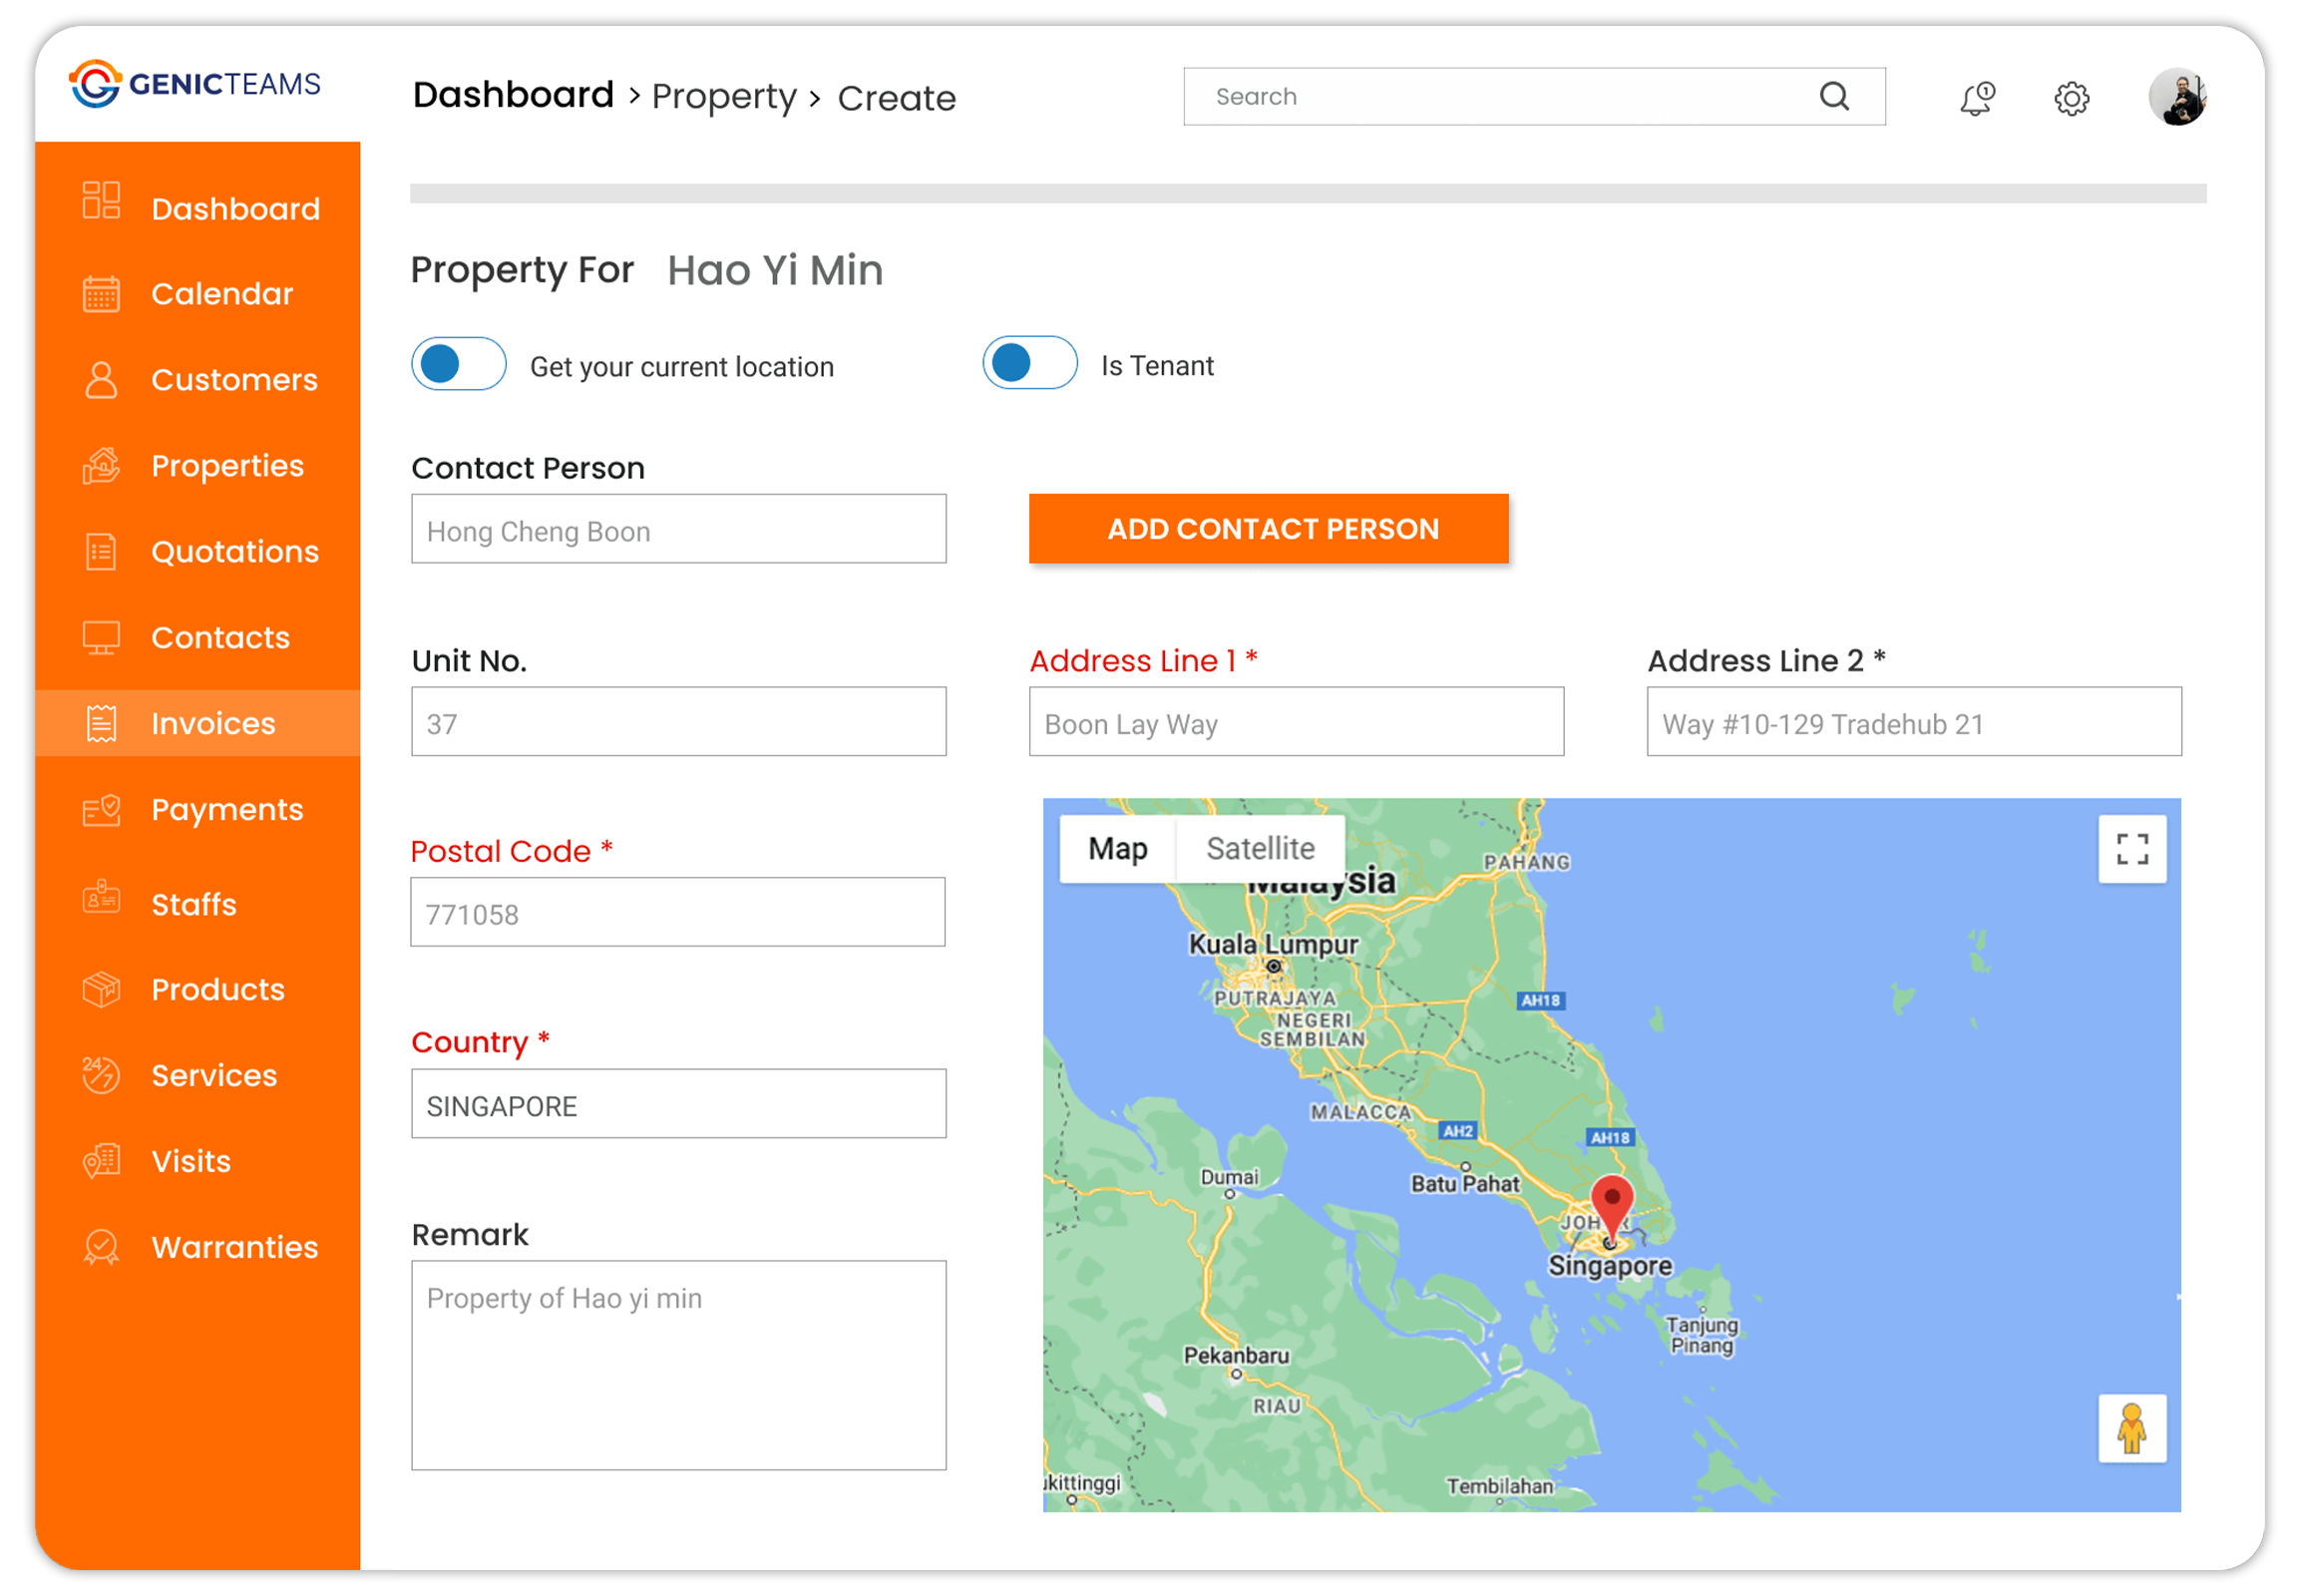Toggle the Is Tenant switch

[x=1030, y=363]
